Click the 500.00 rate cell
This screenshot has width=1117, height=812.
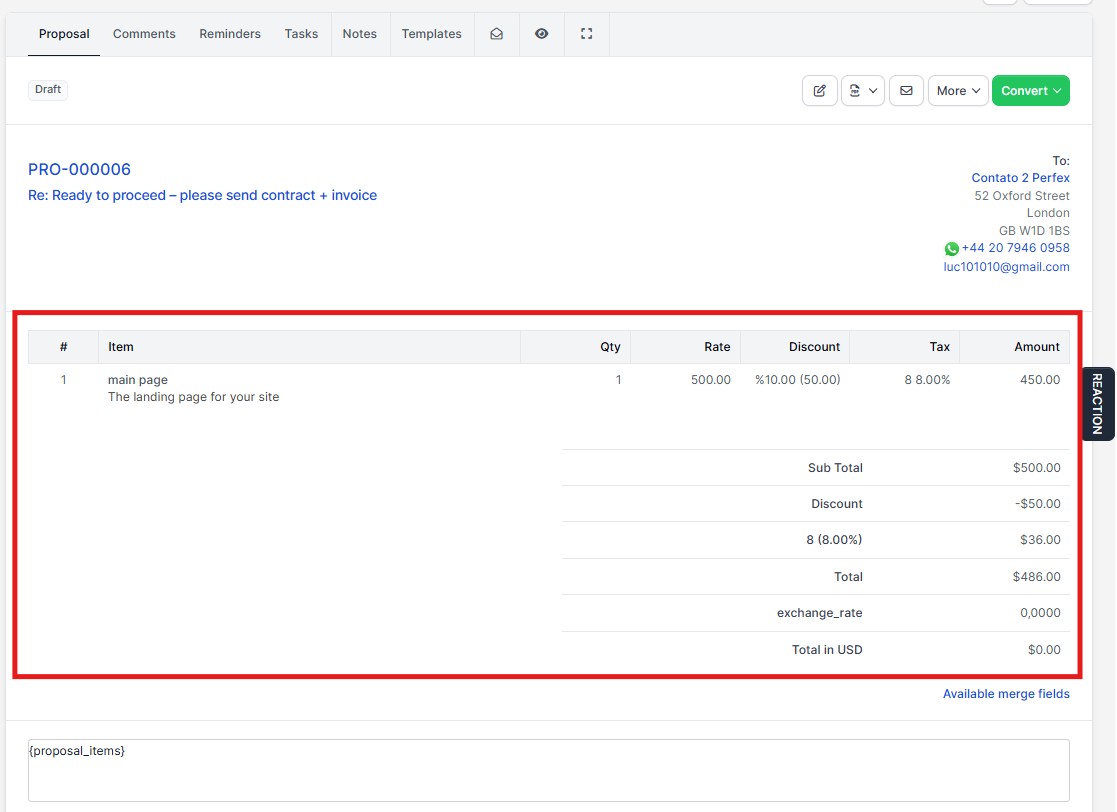click(x=710, y=380)
